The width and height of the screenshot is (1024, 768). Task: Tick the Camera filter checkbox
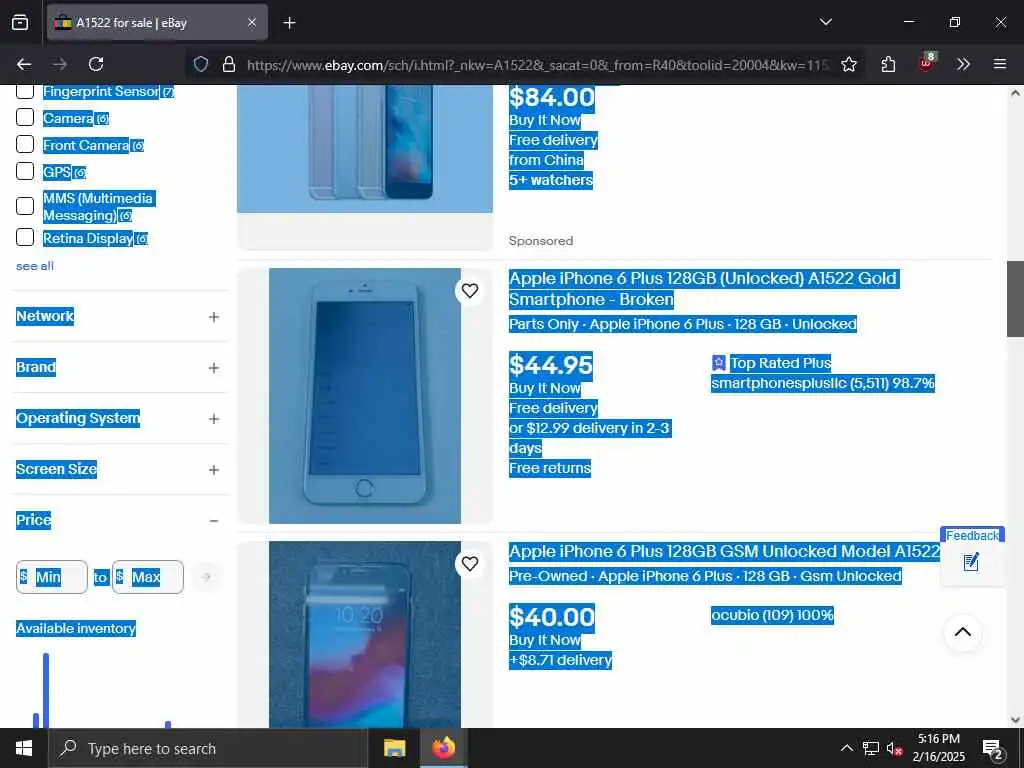[x=25, y=118]
